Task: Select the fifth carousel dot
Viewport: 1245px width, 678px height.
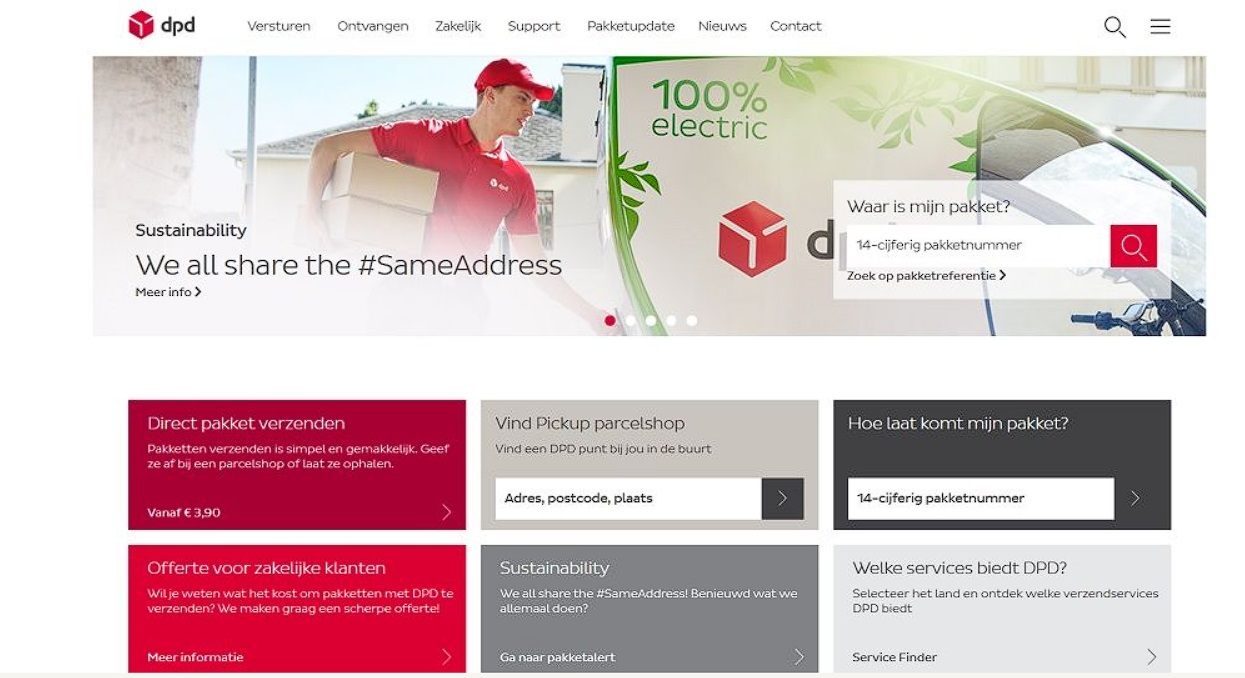Action: point(692,321)
